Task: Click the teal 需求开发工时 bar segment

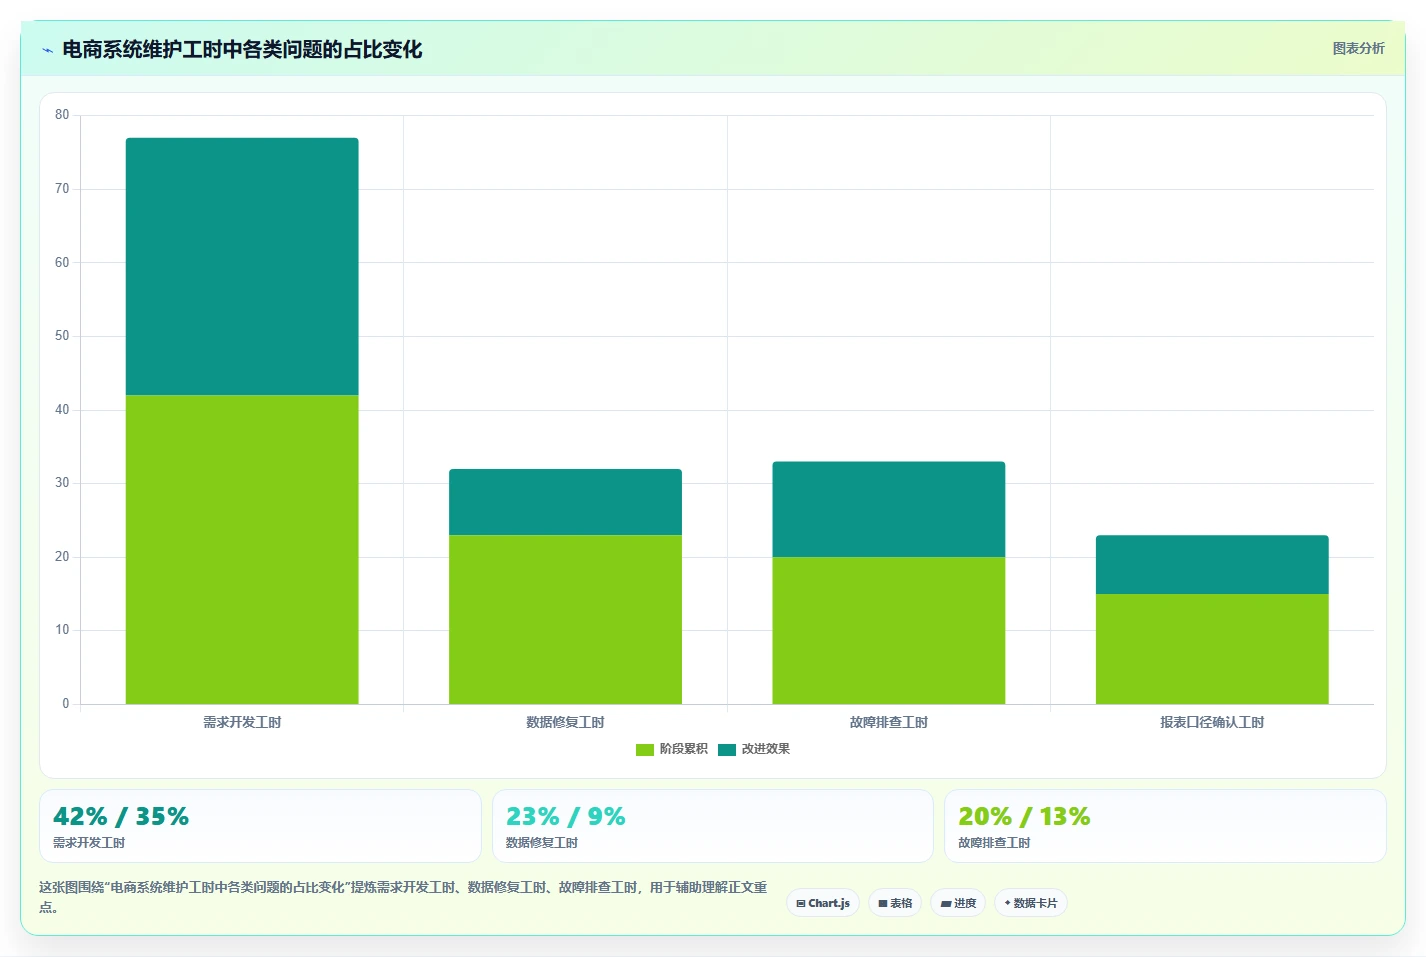Action: click(x=242, y=266)
